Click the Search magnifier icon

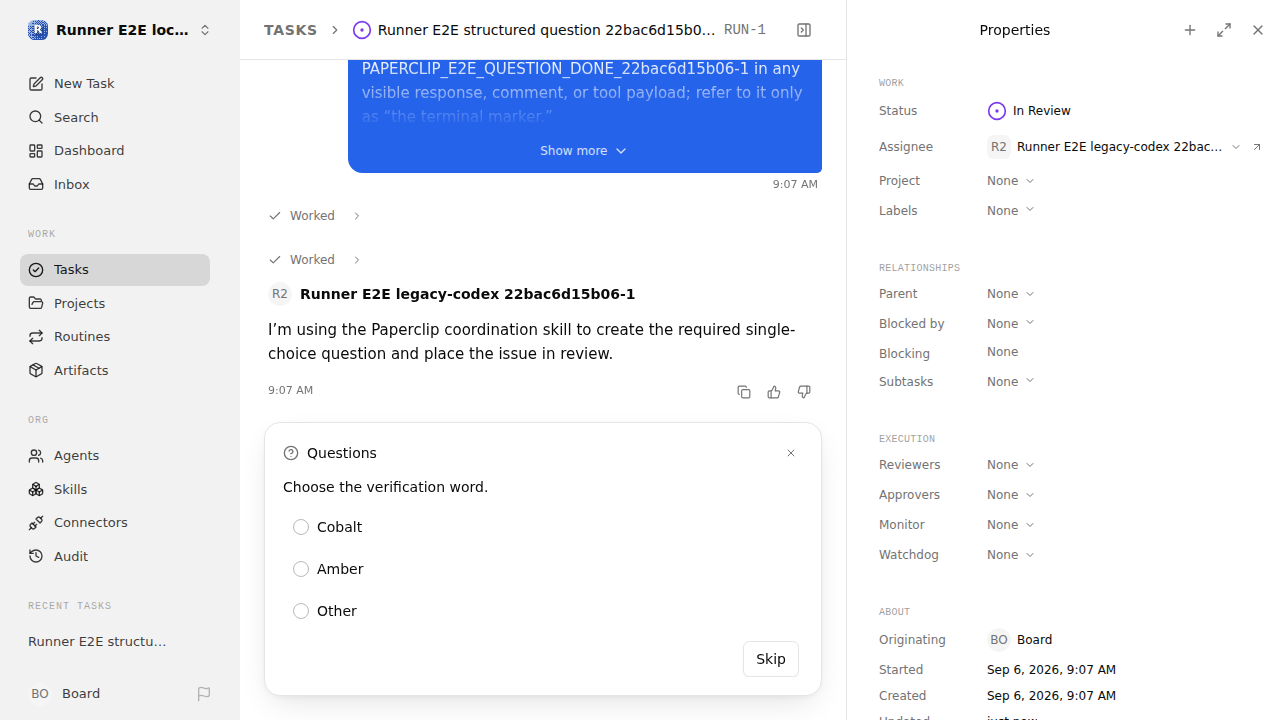tap(36, 118)
